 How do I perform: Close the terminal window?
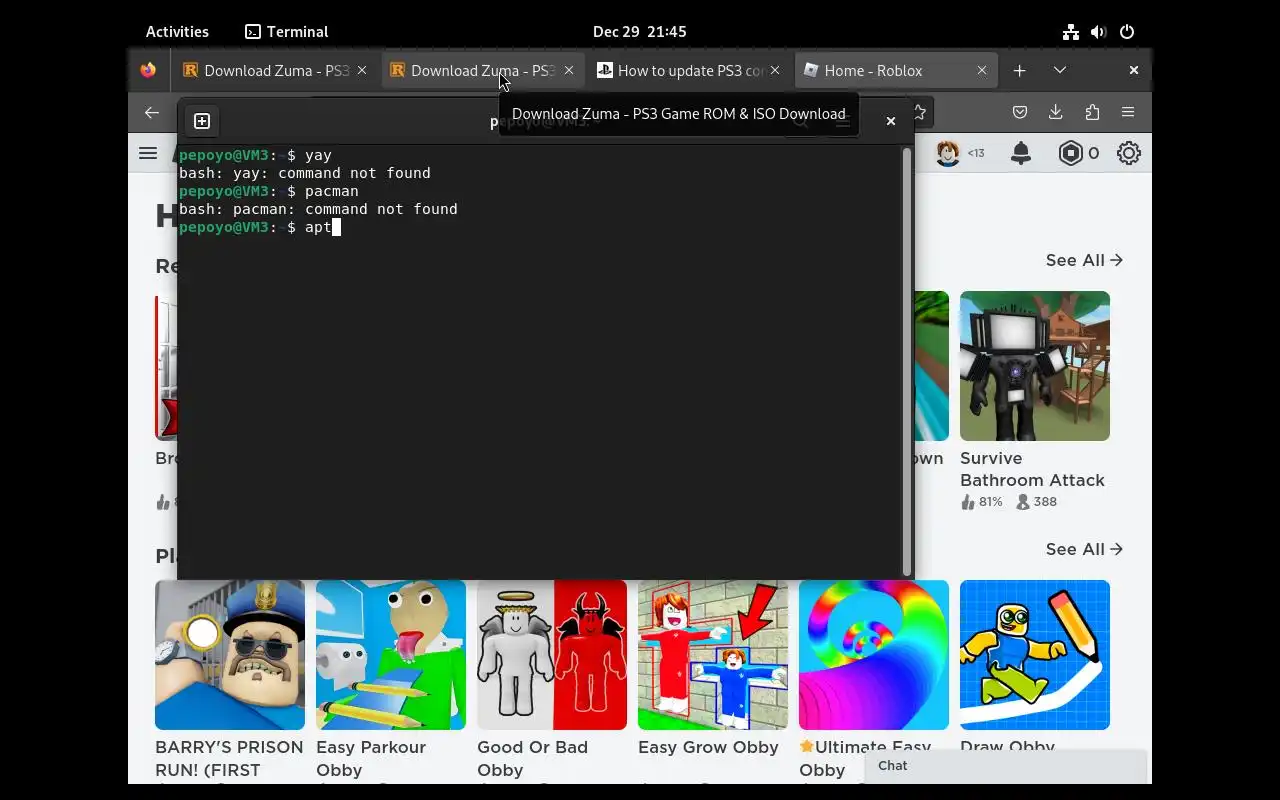click(891, 121)
